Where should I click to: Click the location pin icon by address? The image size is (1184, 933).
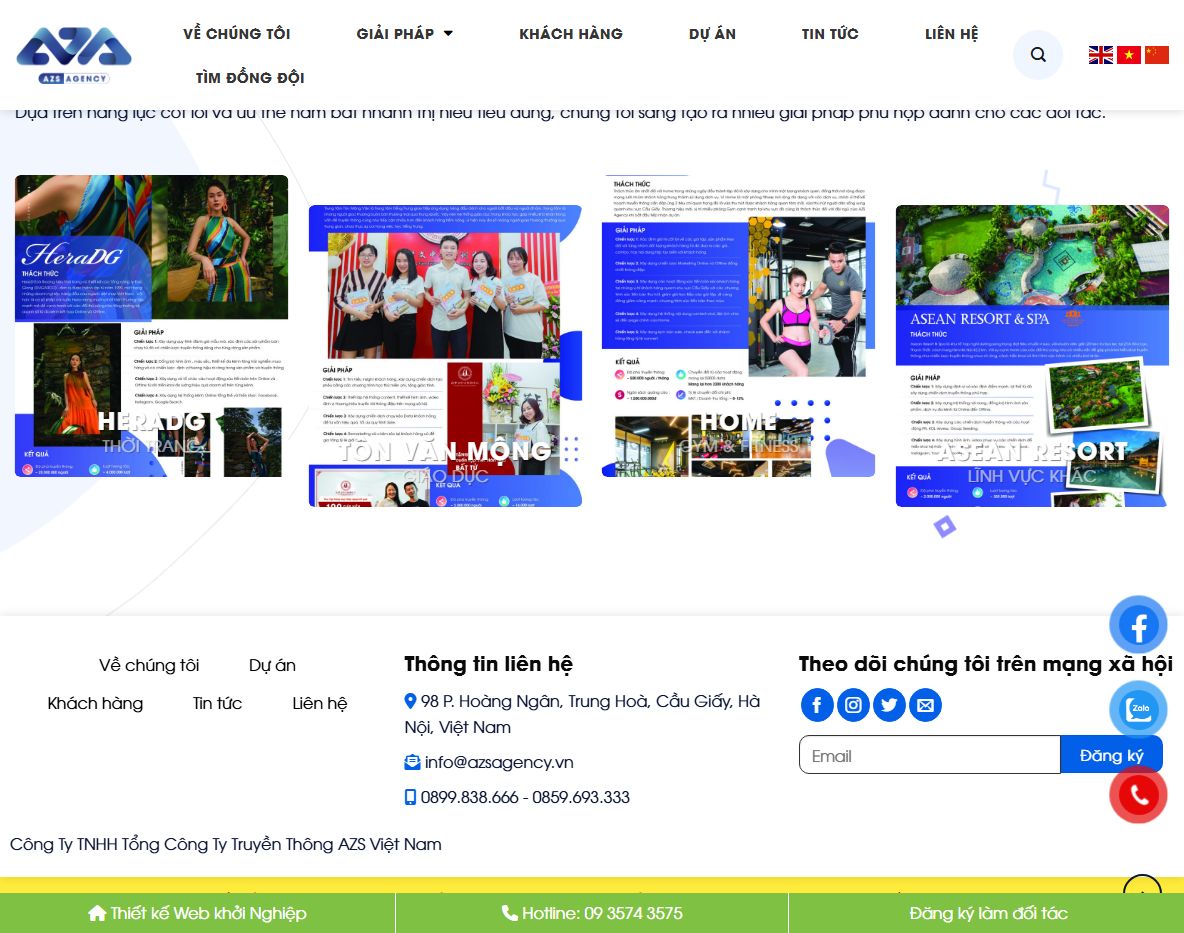click(411, 701)
